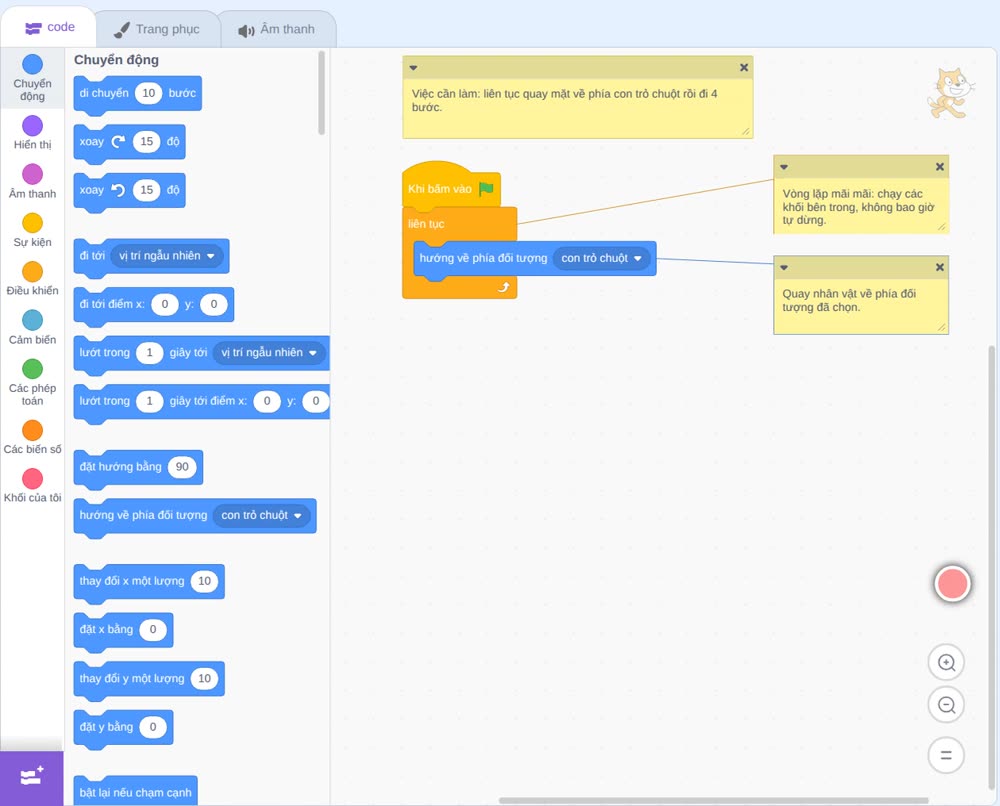Click the zoom in magnifier icon
Screen dimensions: 1000x806
[946, 663]
